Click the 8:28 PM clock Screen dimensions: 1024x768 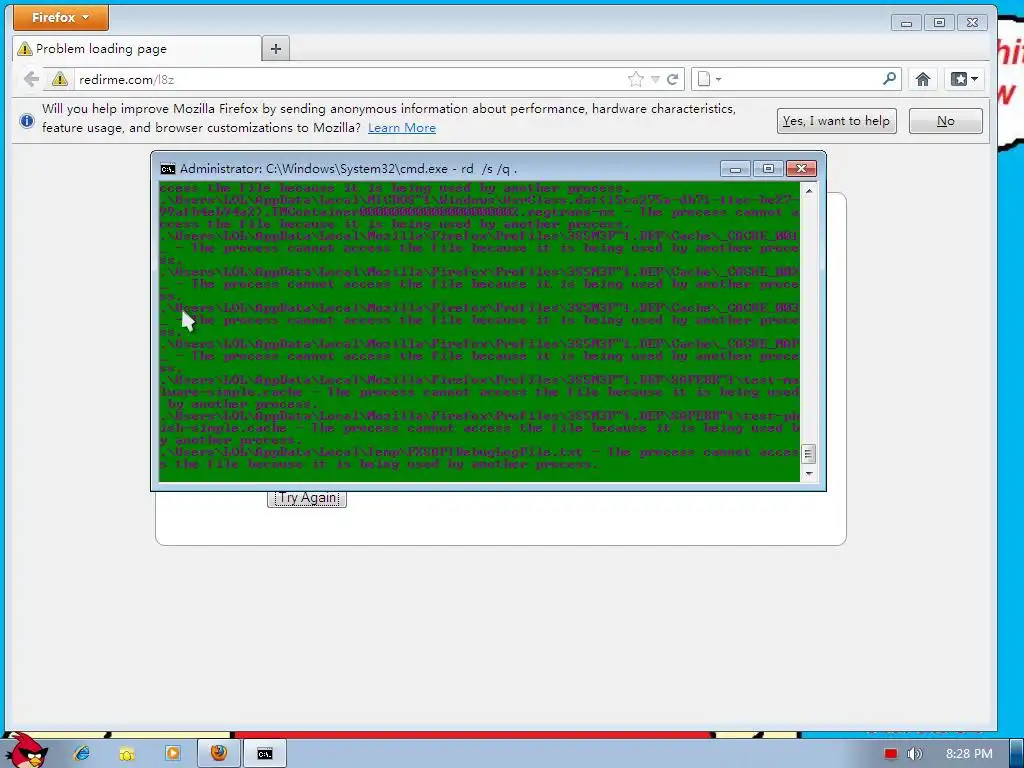point(969,754)
